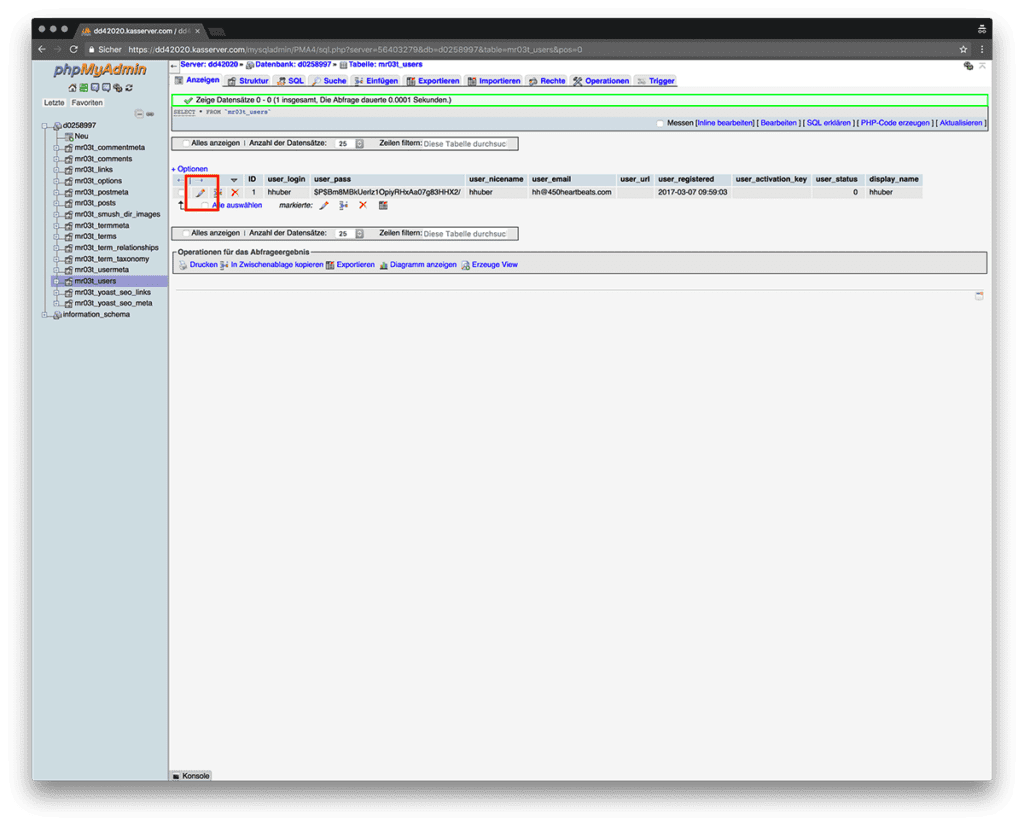This screenshot has height=826, width=1024.
Task: Click the phpMyAdmin home icon in sidebar
Action: 72,88
